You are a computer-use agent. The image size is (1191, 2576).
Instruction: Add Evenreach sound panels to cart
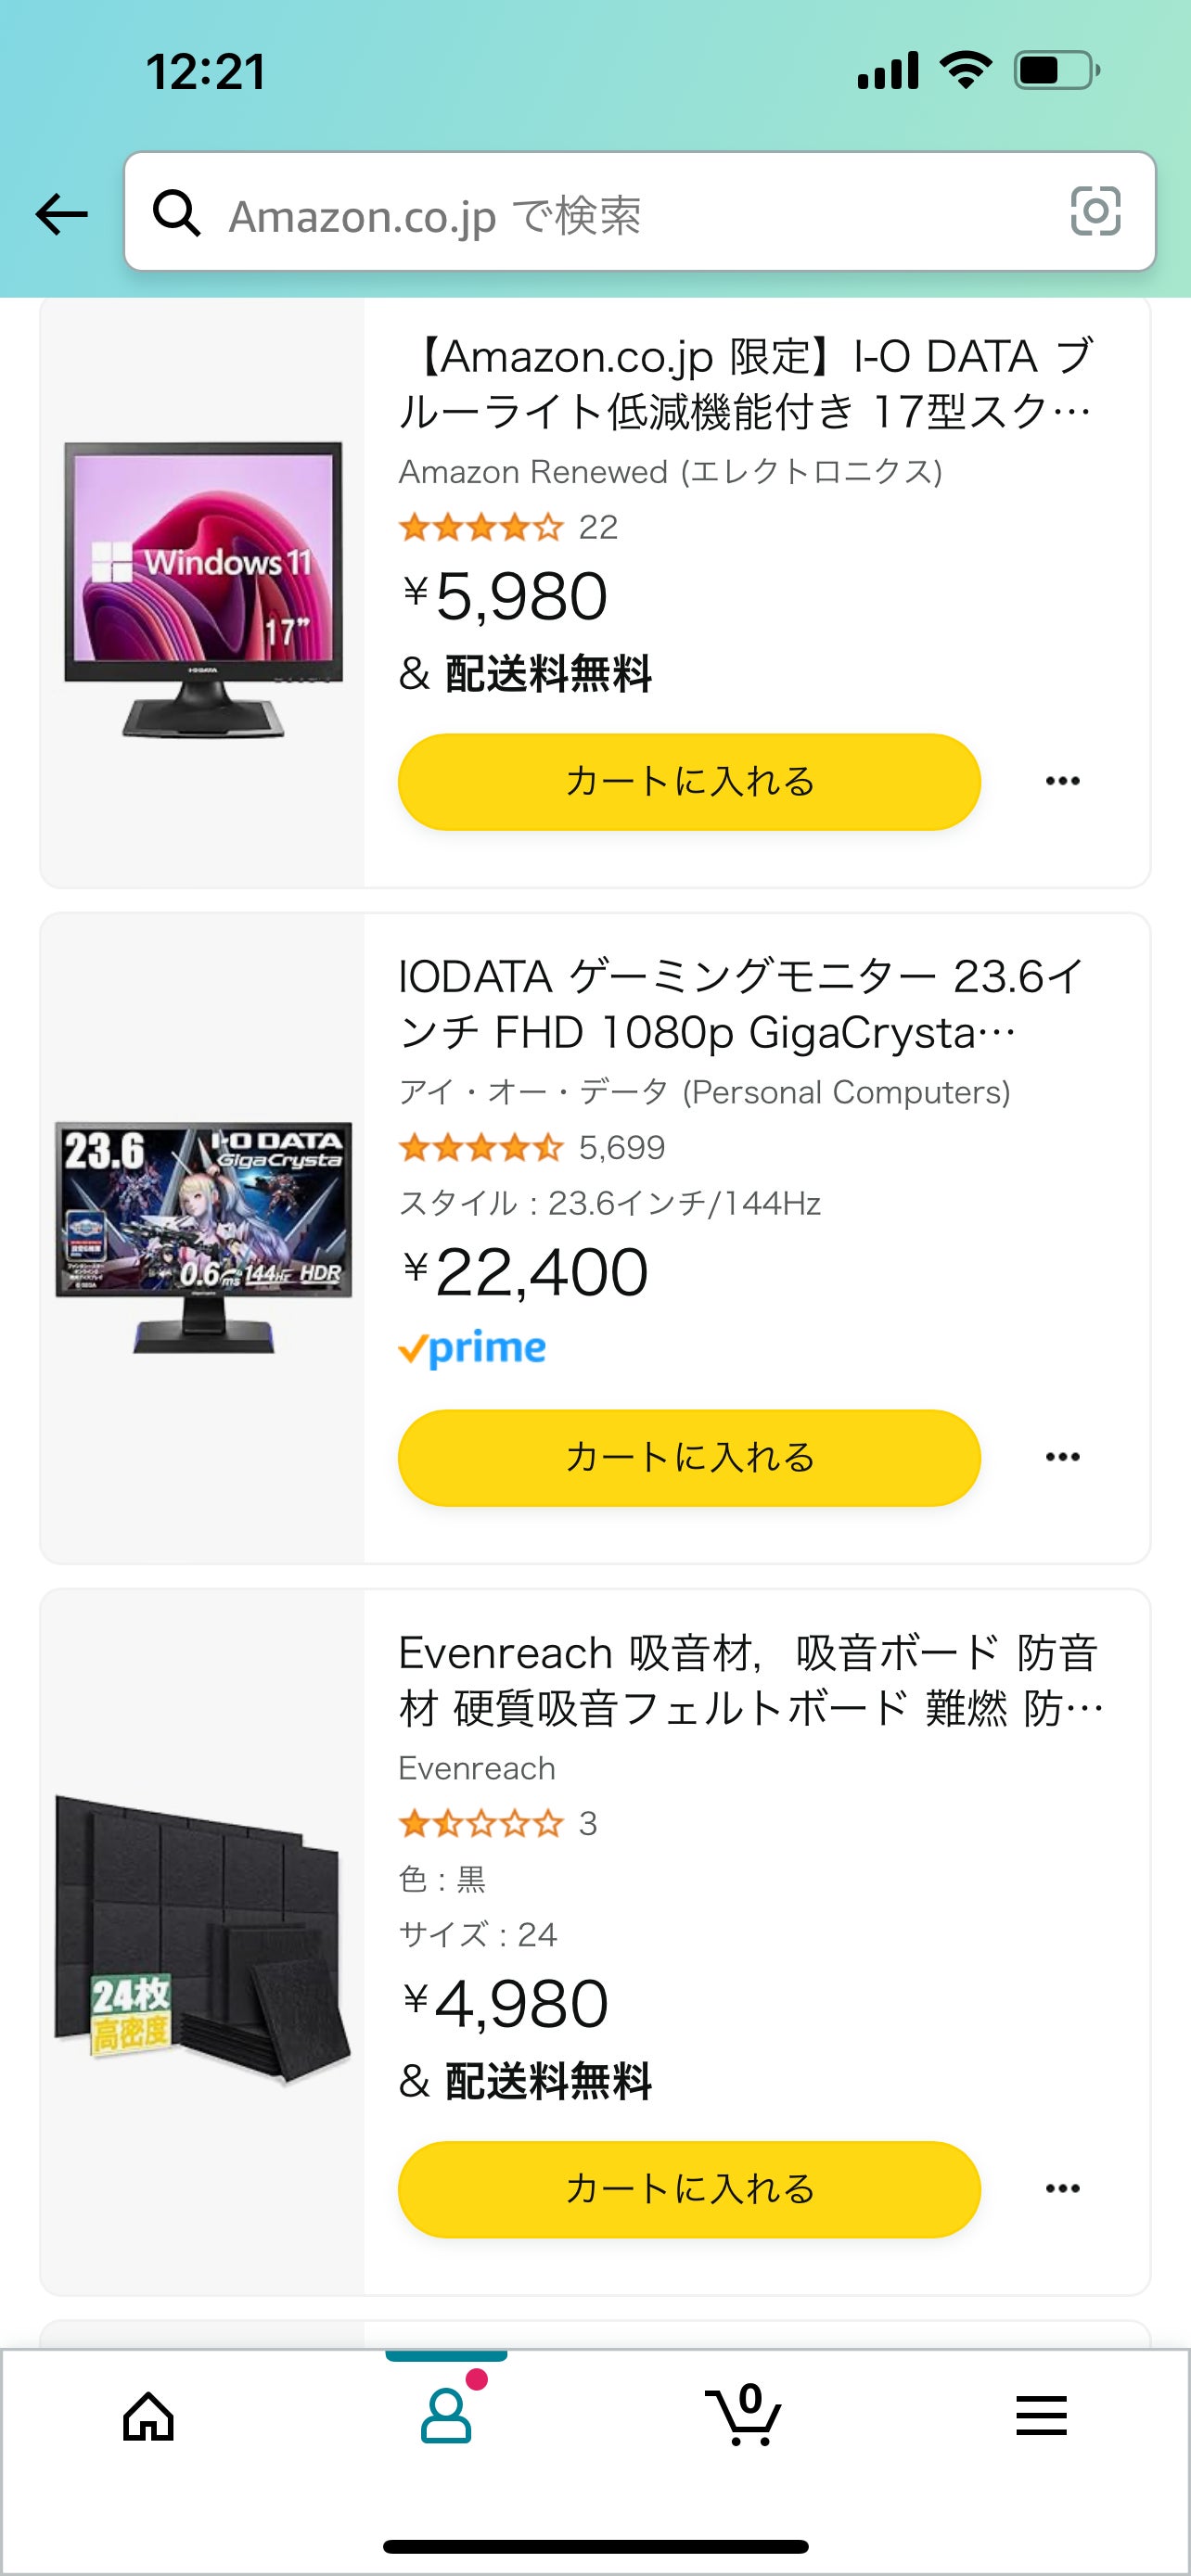pyautogui.click(x=689, y=2189)
